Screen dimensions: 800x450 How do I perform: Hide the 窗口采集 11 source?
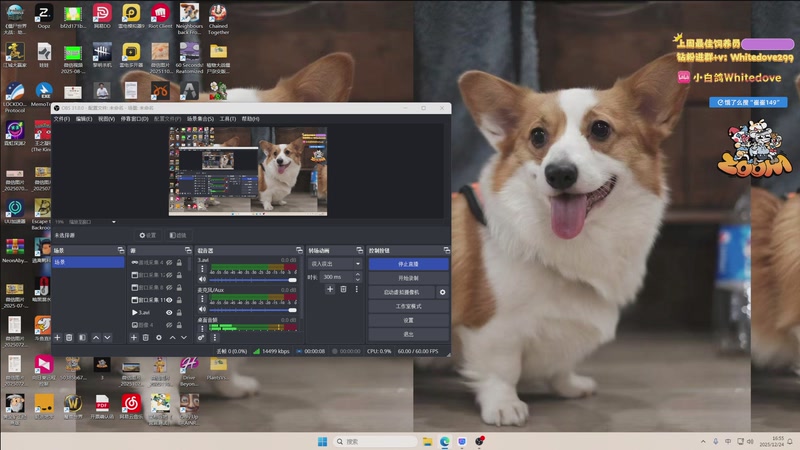[x=169, y=300]
